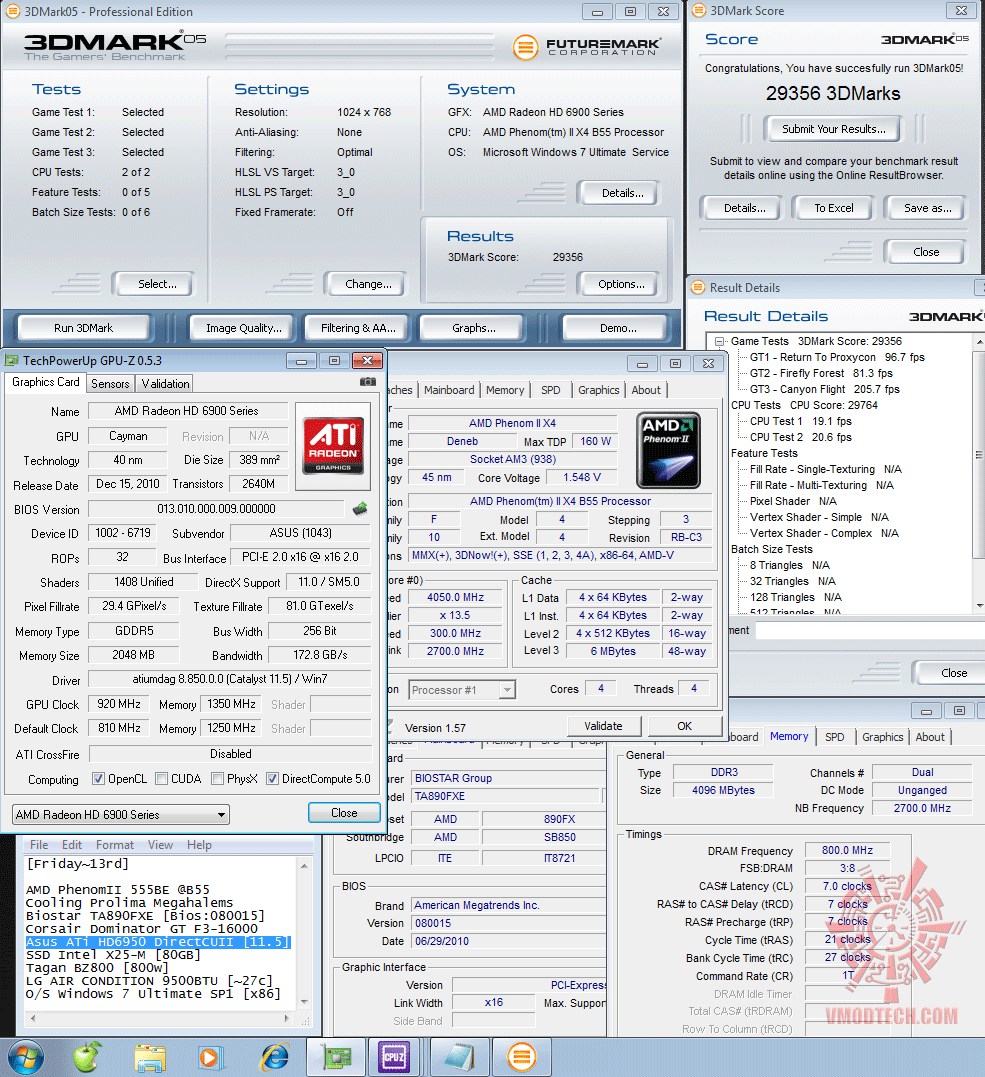Switch to Notepad taskbar icon
The image size is (985, 1077).
click(x=460, y=1058)
